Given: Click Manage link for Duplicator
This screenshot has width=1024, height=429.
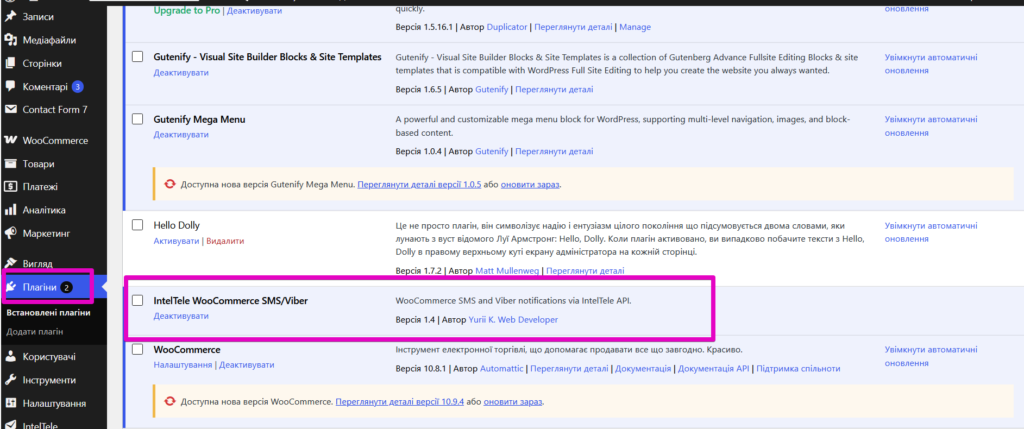Looking at the screenshot, I should point(635,27).
